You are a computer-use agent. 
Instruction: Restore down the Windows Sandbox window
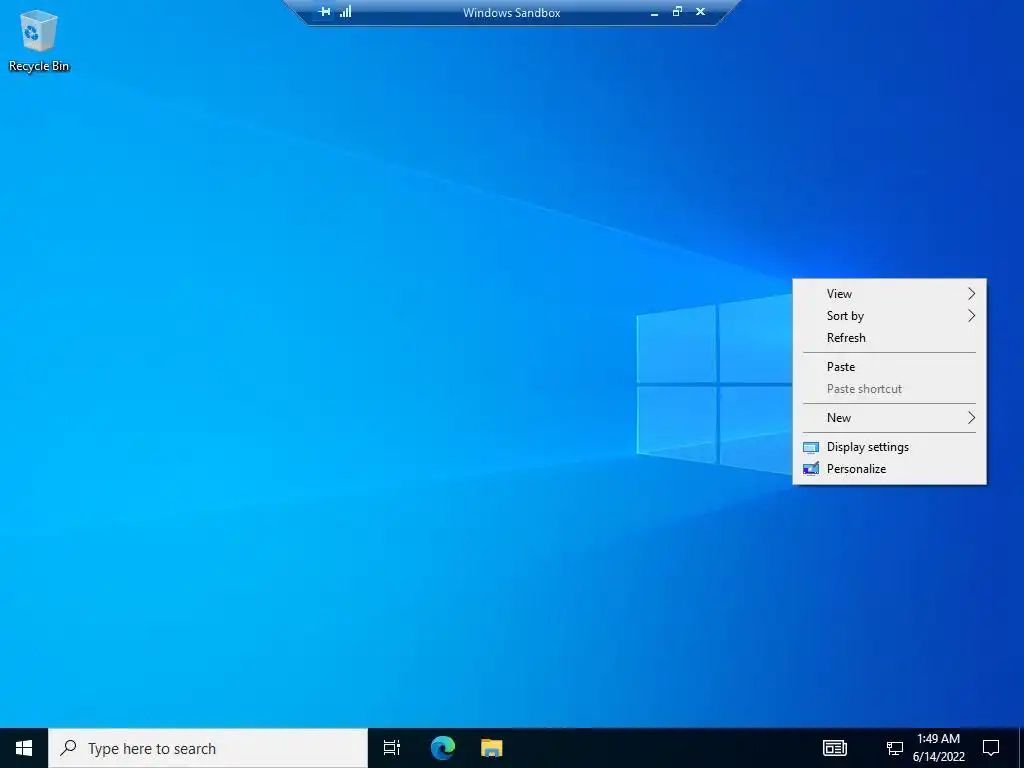[677, 12]
